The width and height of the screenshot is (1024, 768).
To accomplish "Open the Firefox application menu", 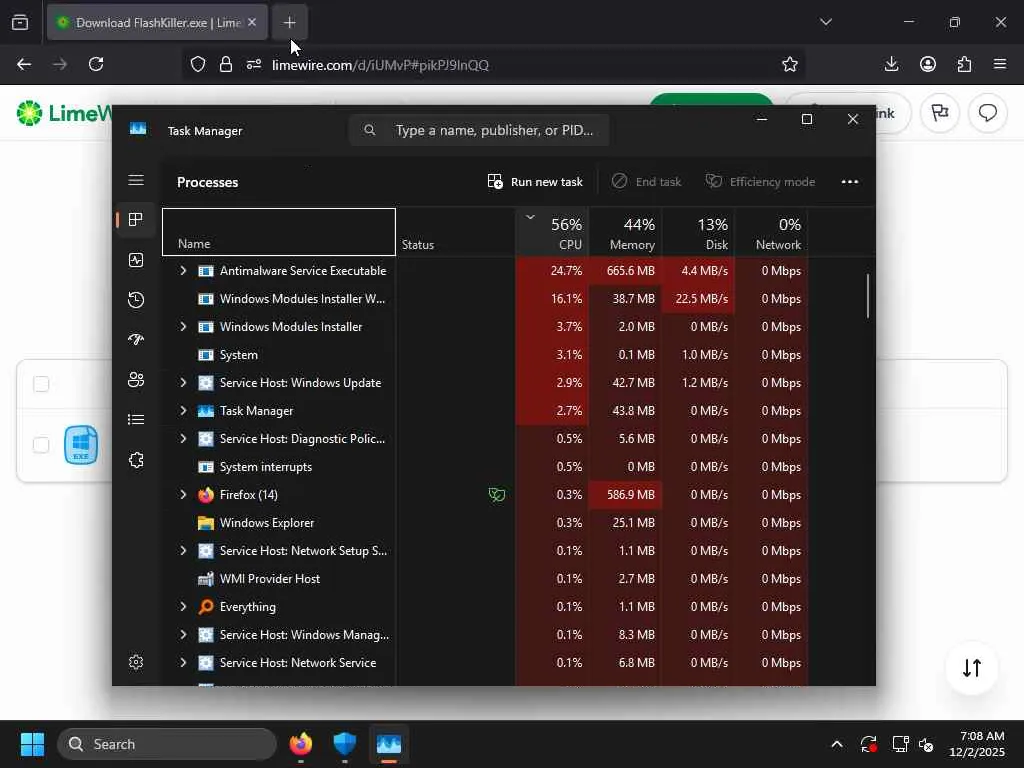I will point(1000,64).
